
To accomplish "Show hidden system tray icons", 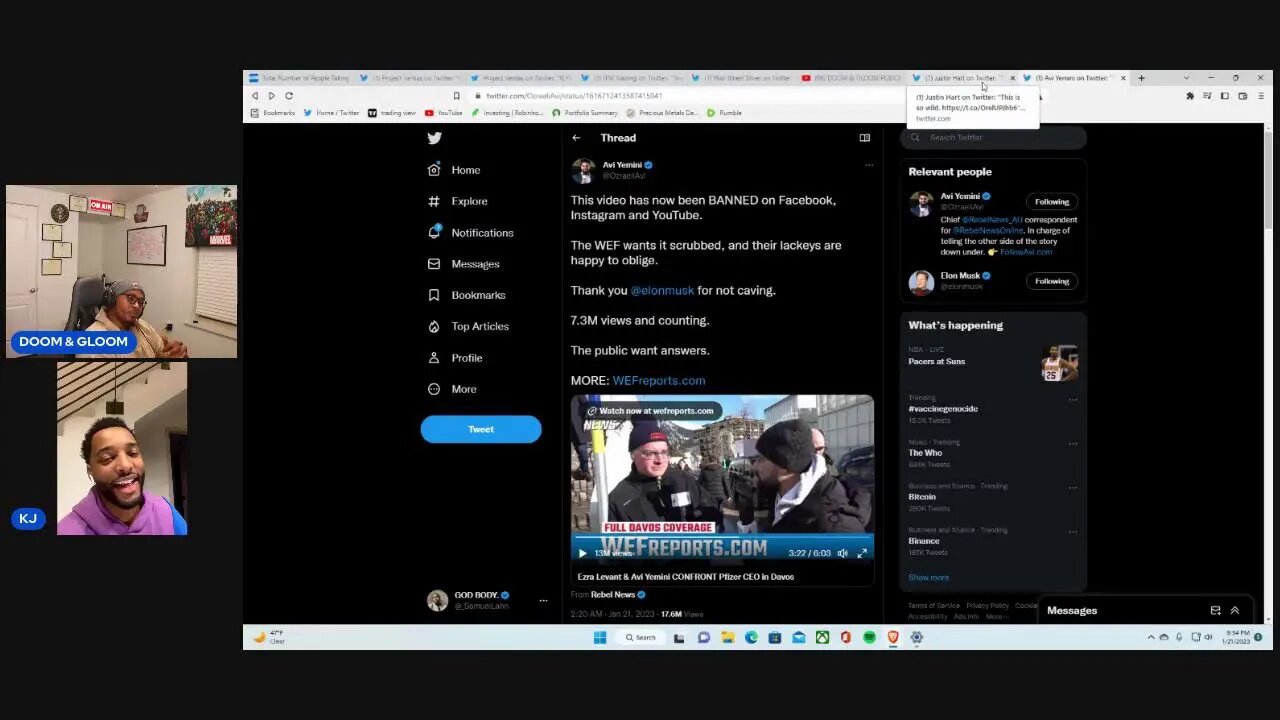I will click(1151, 637).
